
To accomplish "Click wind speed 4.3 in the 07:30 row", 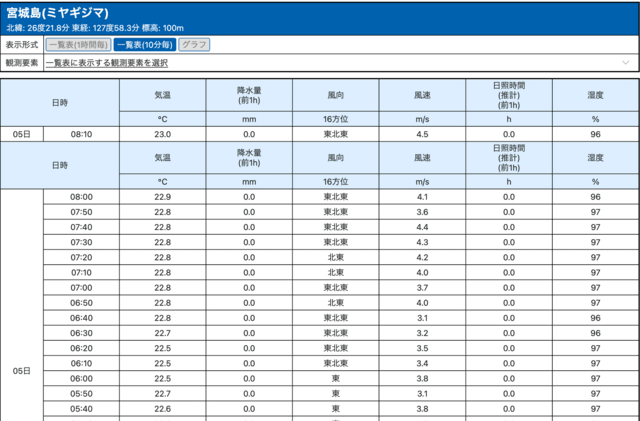I will 422,242.
